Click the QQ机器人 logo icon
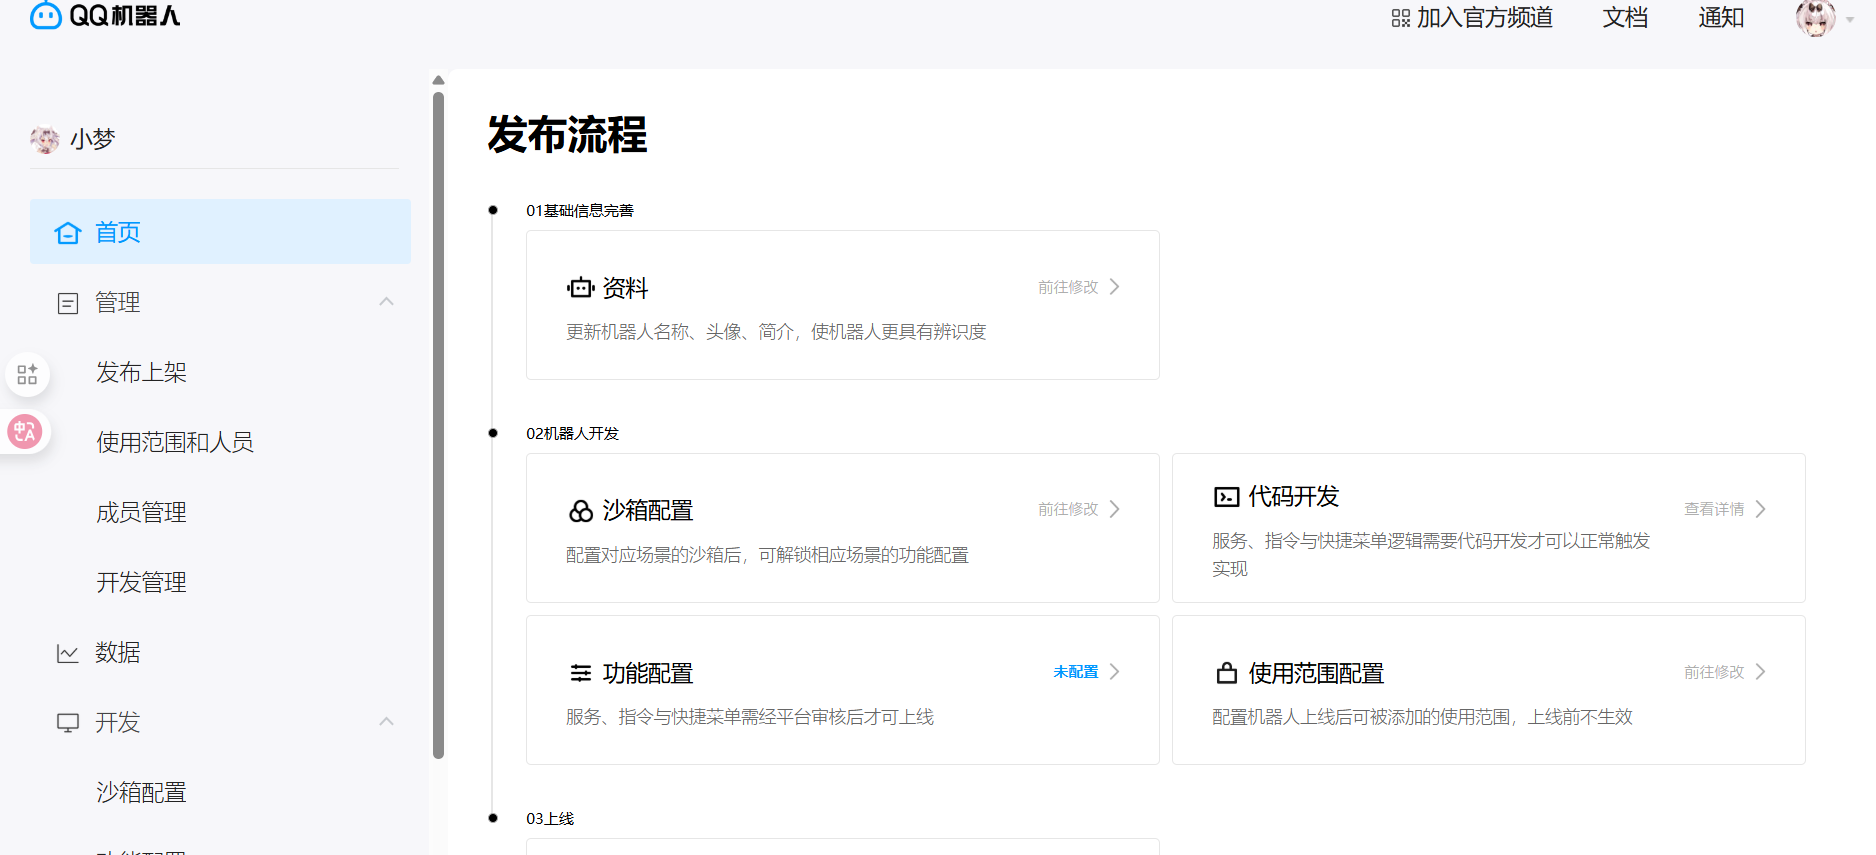 click(46, 15)
